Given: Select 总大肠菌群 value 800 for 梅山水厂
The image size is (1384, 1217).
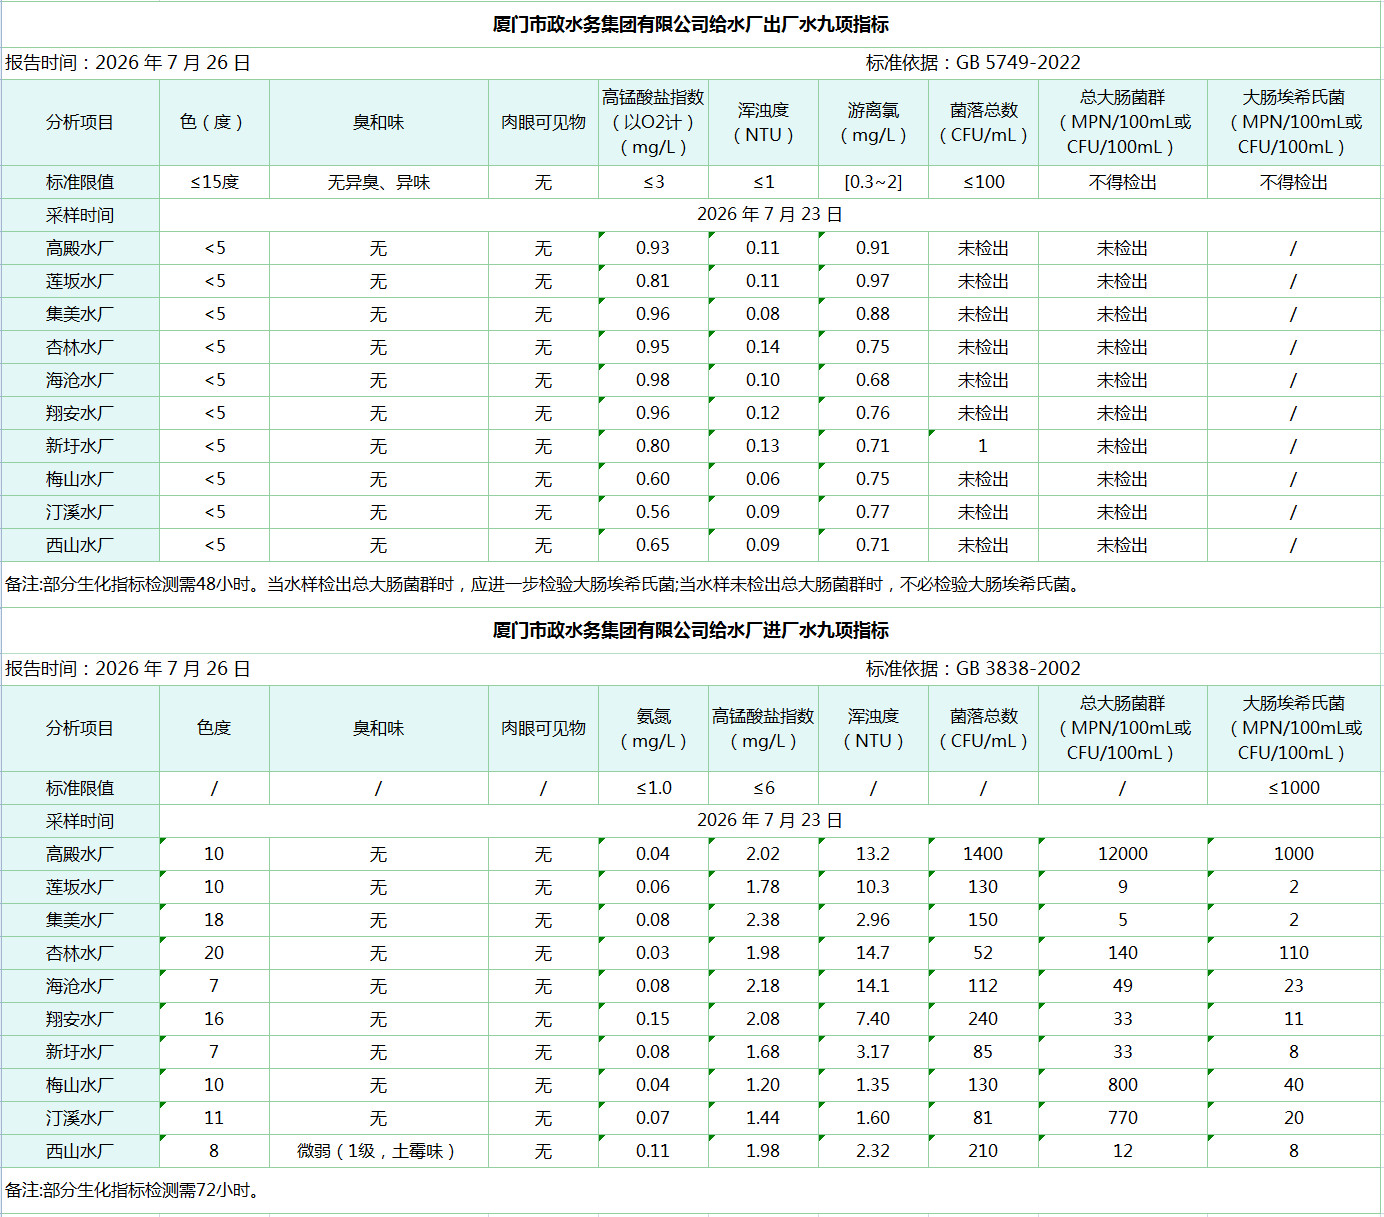Looking at the screenshot, I should [1123, 1085].
